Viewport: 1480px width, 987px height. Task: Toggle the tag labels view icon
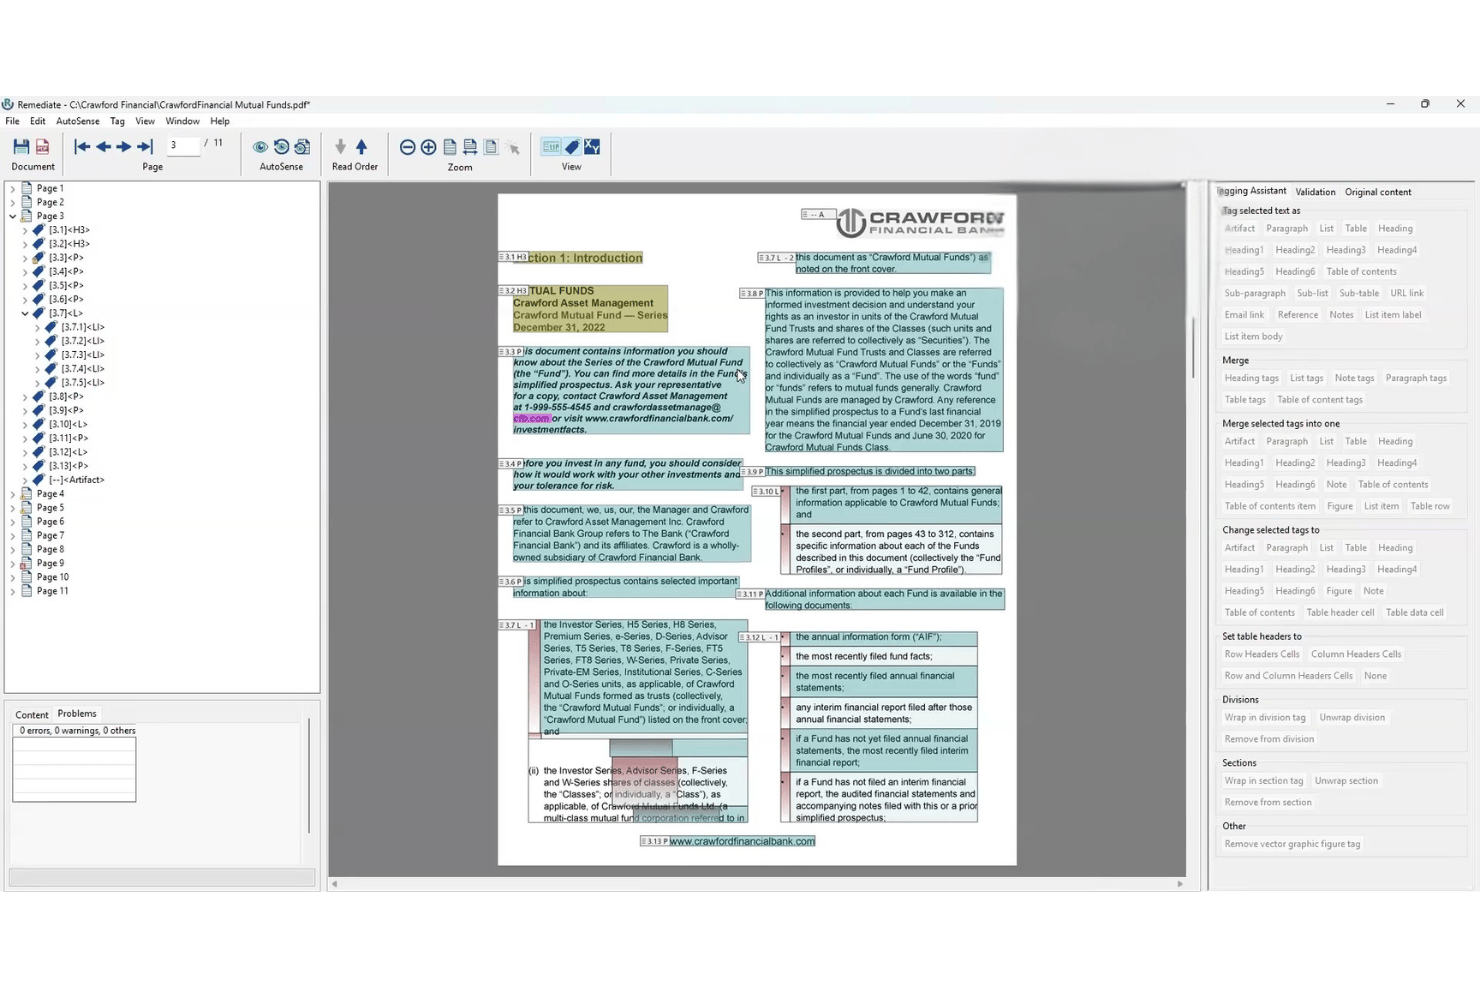click(x=551, y=147)
